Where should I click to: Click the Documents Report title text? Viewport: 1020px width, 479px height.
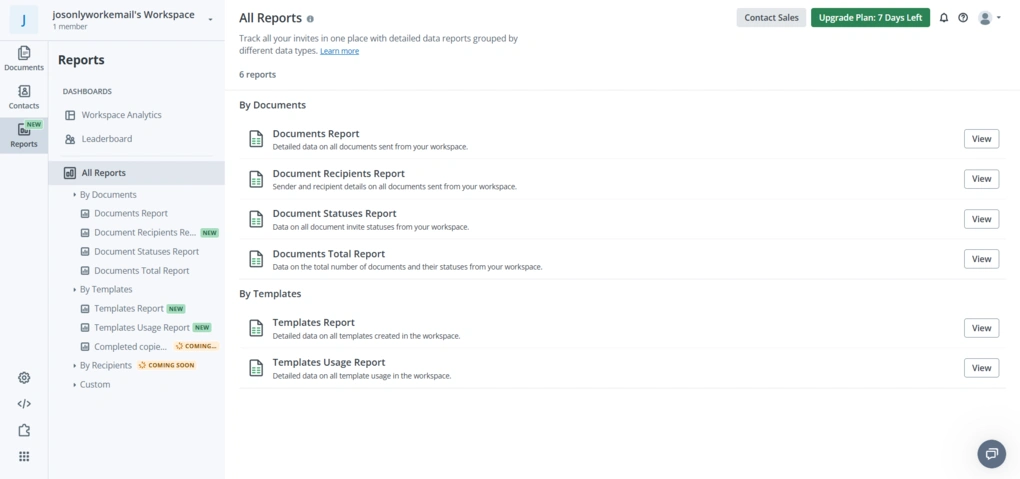[x=316, y=134]
